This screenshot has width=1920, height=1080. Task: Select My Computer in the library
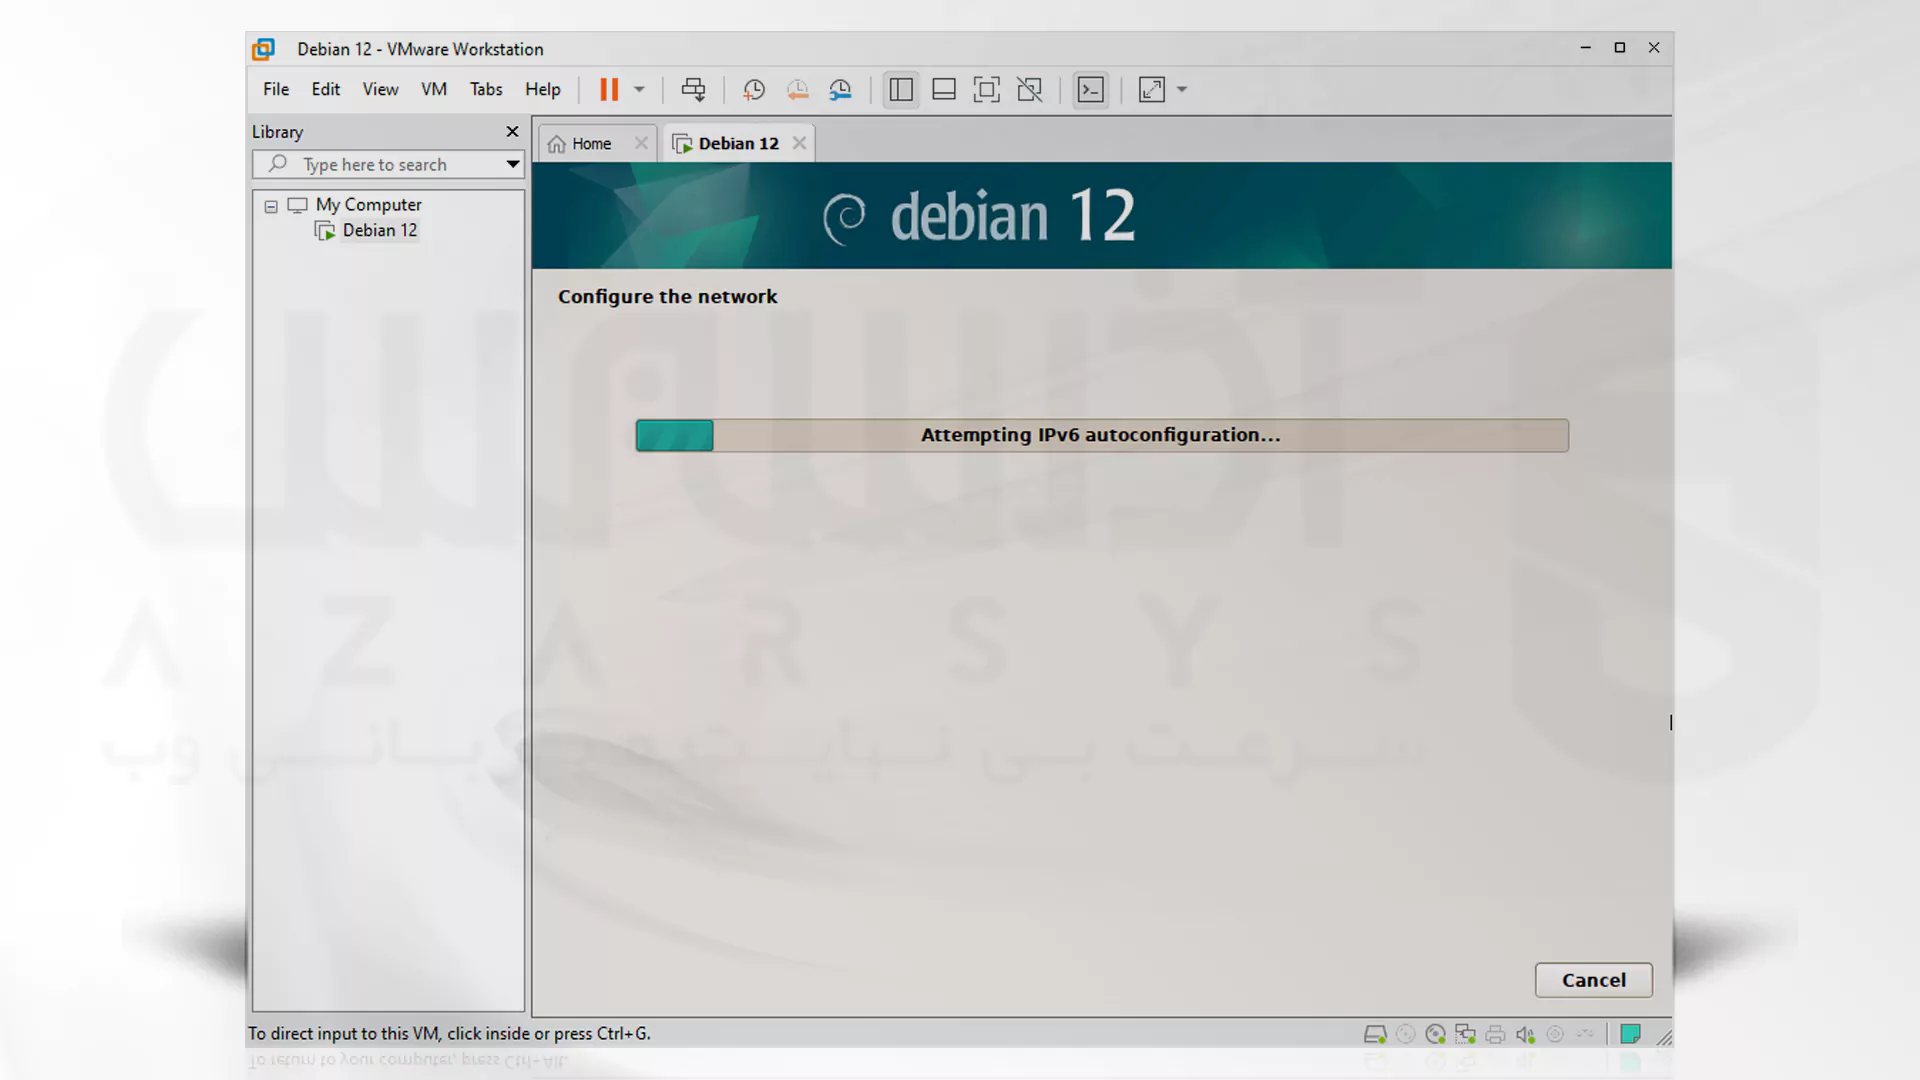[369, 205]
